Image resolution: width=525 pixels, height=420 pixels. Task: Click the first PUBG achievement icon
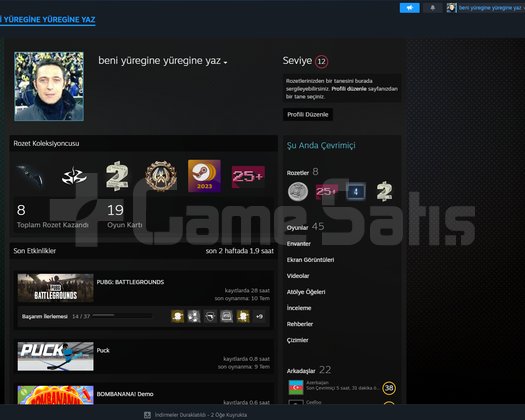point(177,316)
